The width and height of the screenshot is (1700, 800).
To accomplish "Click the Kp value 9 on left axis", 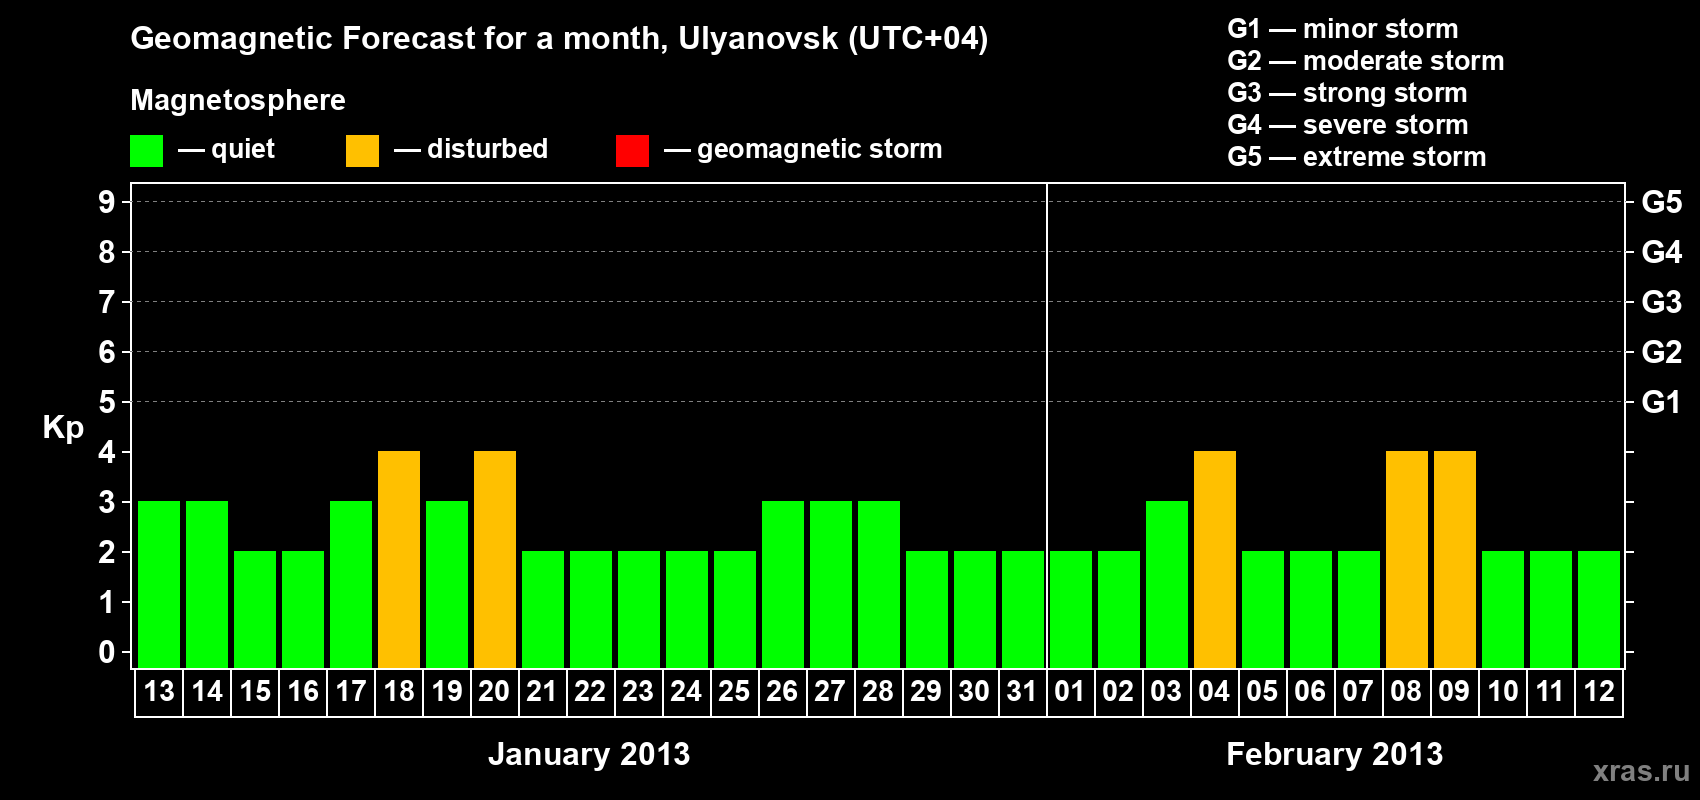I will pyautogui.click(x=106, y=202).
